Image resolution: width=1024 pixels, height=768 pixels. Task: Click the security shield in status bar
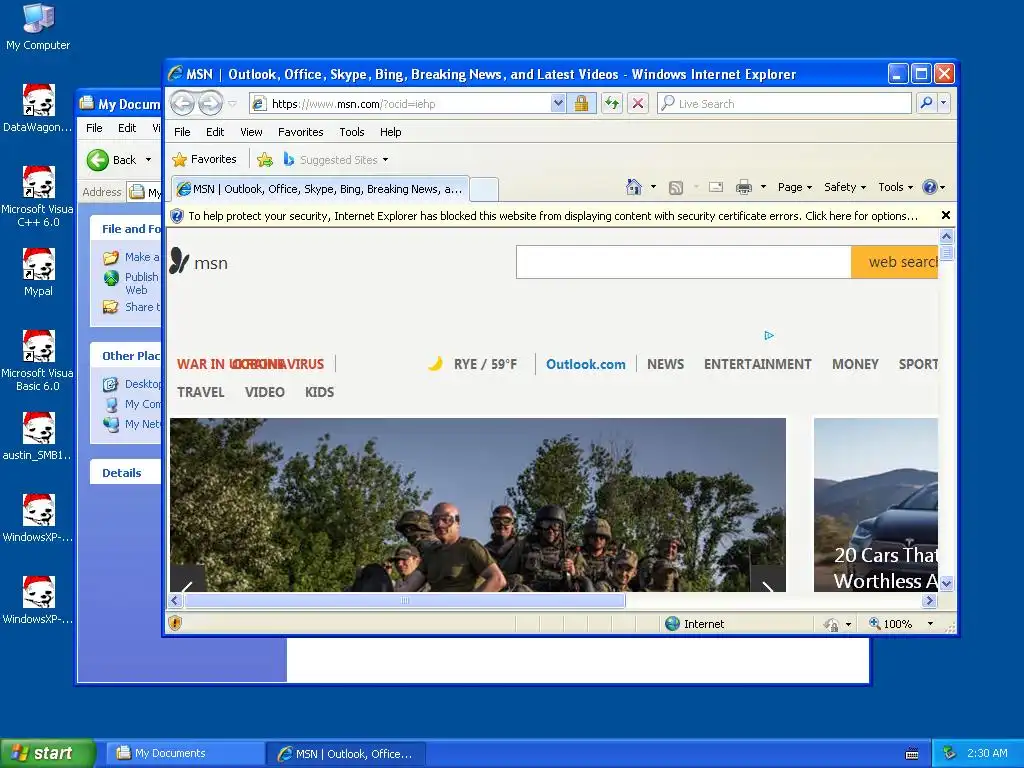click(175, 623)
